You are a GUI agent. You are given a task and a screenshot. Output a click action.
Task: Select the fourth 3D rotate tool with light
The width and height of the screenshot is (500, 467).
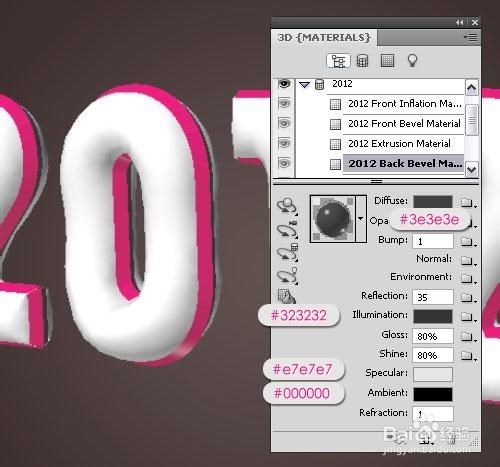point(287,276)
